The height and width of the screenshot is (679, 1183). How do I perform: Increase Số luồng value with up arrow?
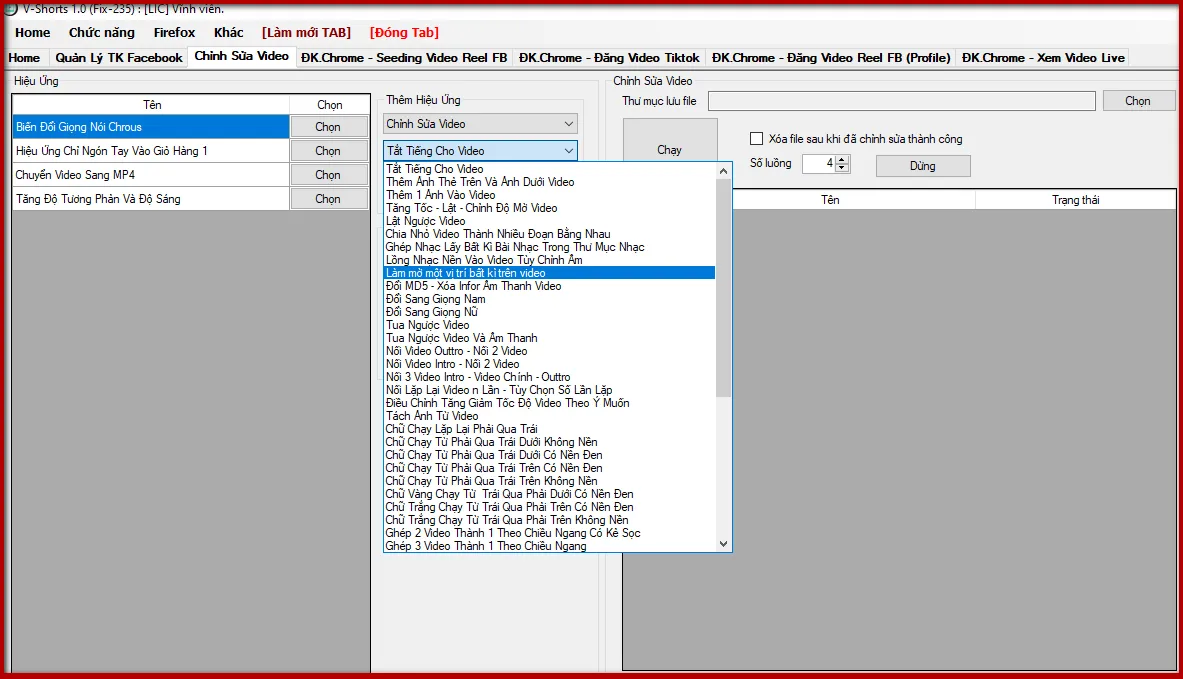[842, 159]
